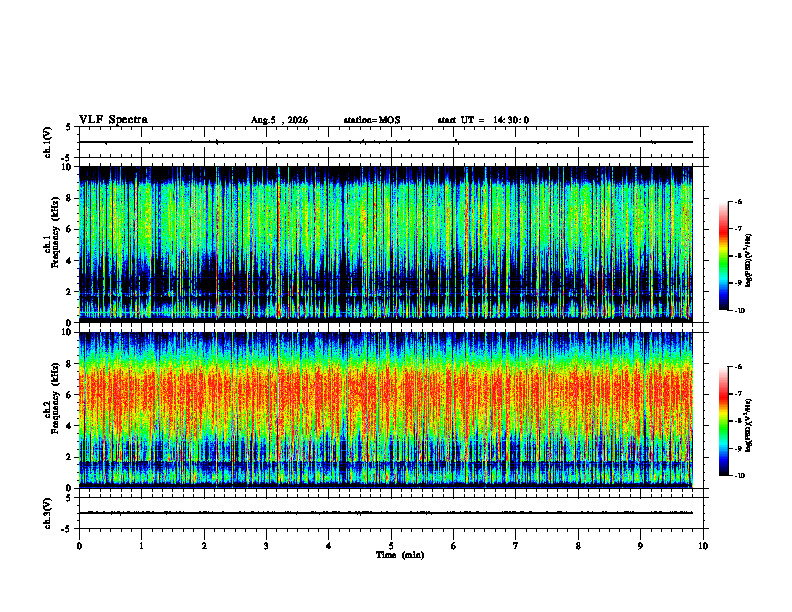Click the ch.2 spectrogram color scale bar
Viewport: 792px width, 612px height.
[x=723, y=421]
